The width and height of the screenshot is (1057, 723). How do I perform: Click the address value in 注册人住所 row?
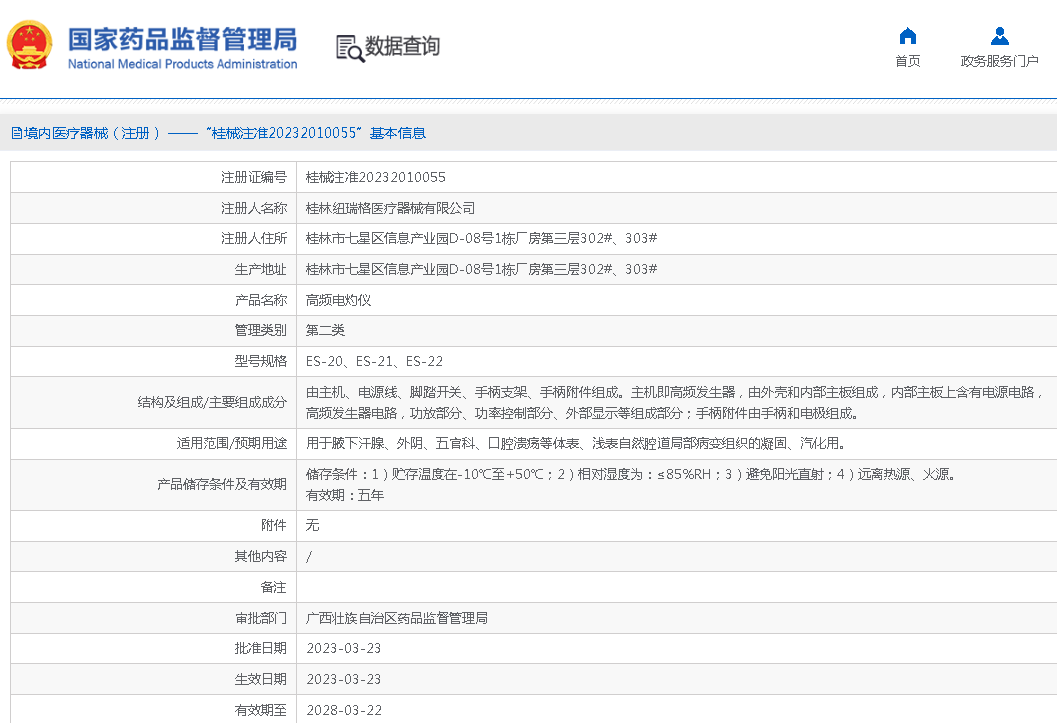(481, 238)
